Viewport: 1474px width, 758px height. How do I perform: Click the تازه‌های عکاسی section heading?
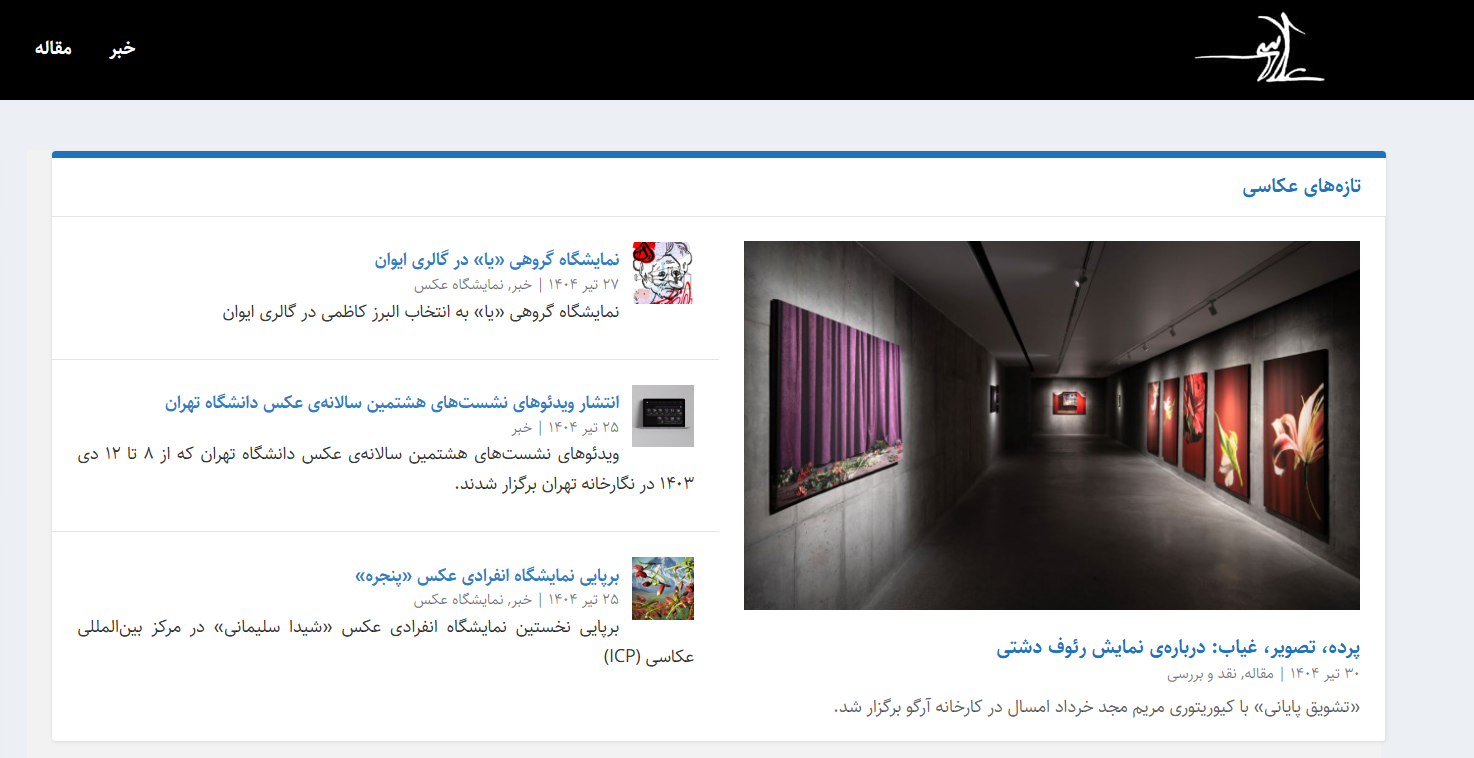(1302, 186)
